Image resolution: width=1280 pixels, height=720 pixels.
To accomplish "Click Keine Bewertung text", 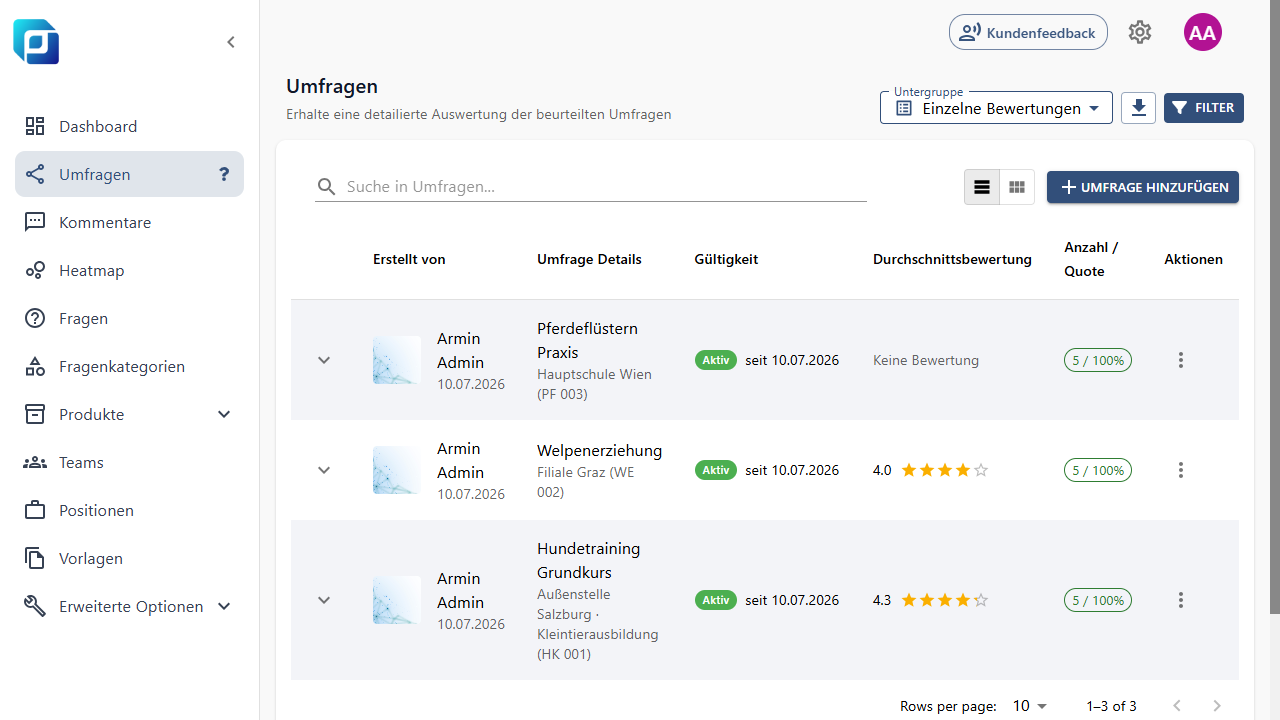I will [926, 360].
